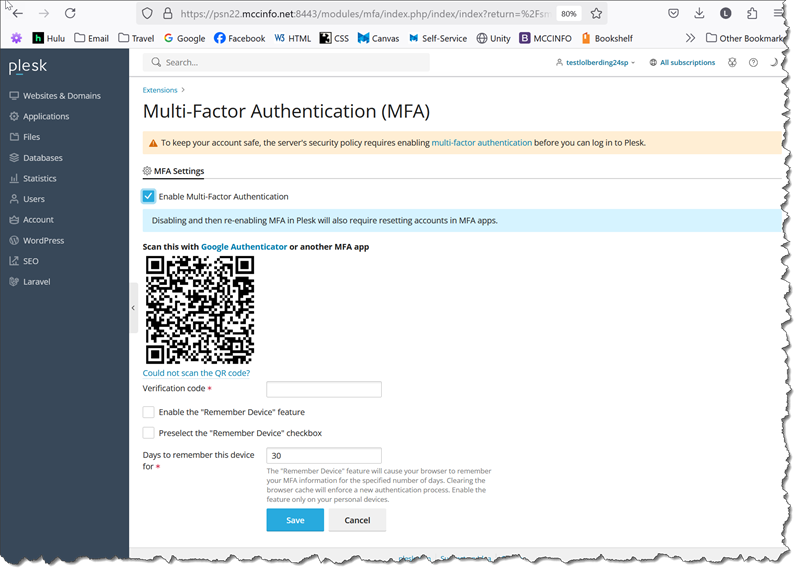This screenshot has height=573, width=800.
Task: Open the browser hamburger menu
Action: tap(778, 14)
